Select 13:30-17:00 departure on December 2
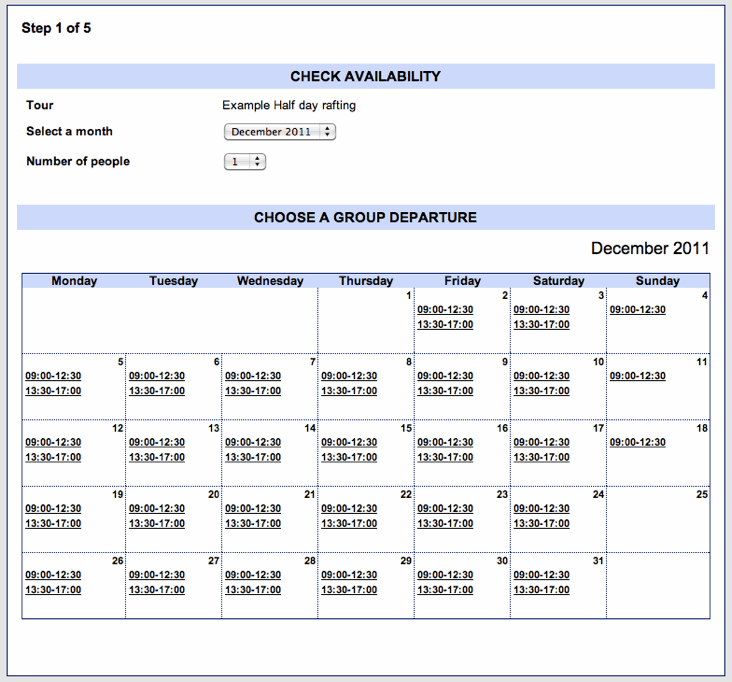 445,325
